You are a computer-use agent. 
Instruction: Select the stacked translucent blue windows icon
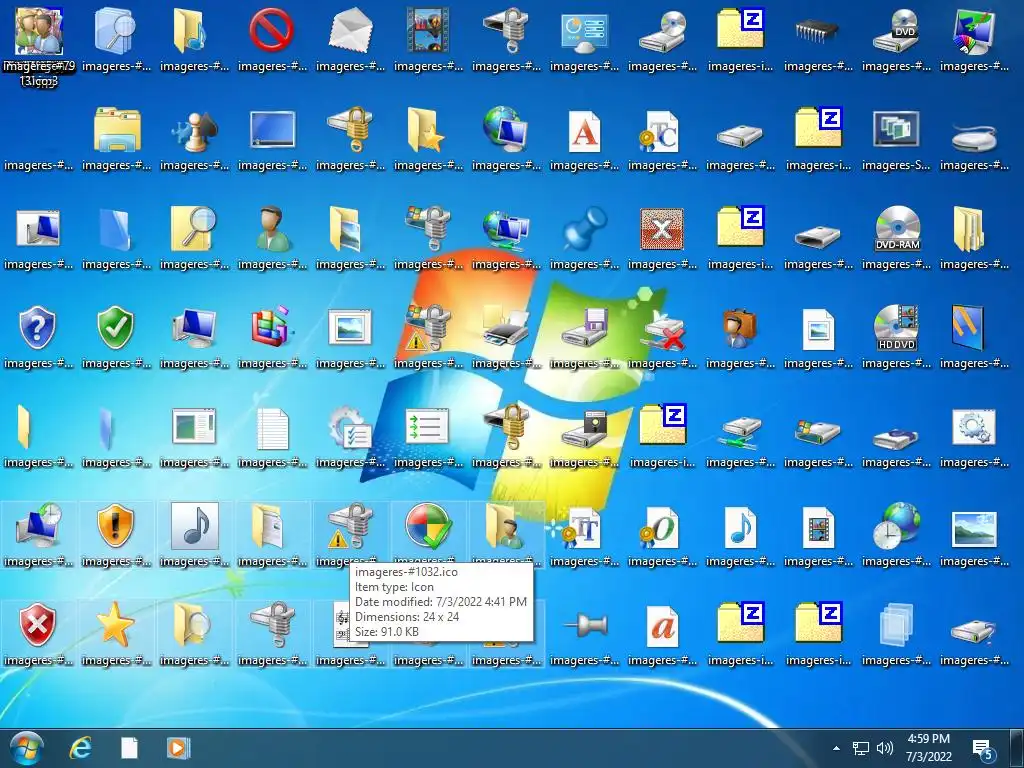(895, 624)
